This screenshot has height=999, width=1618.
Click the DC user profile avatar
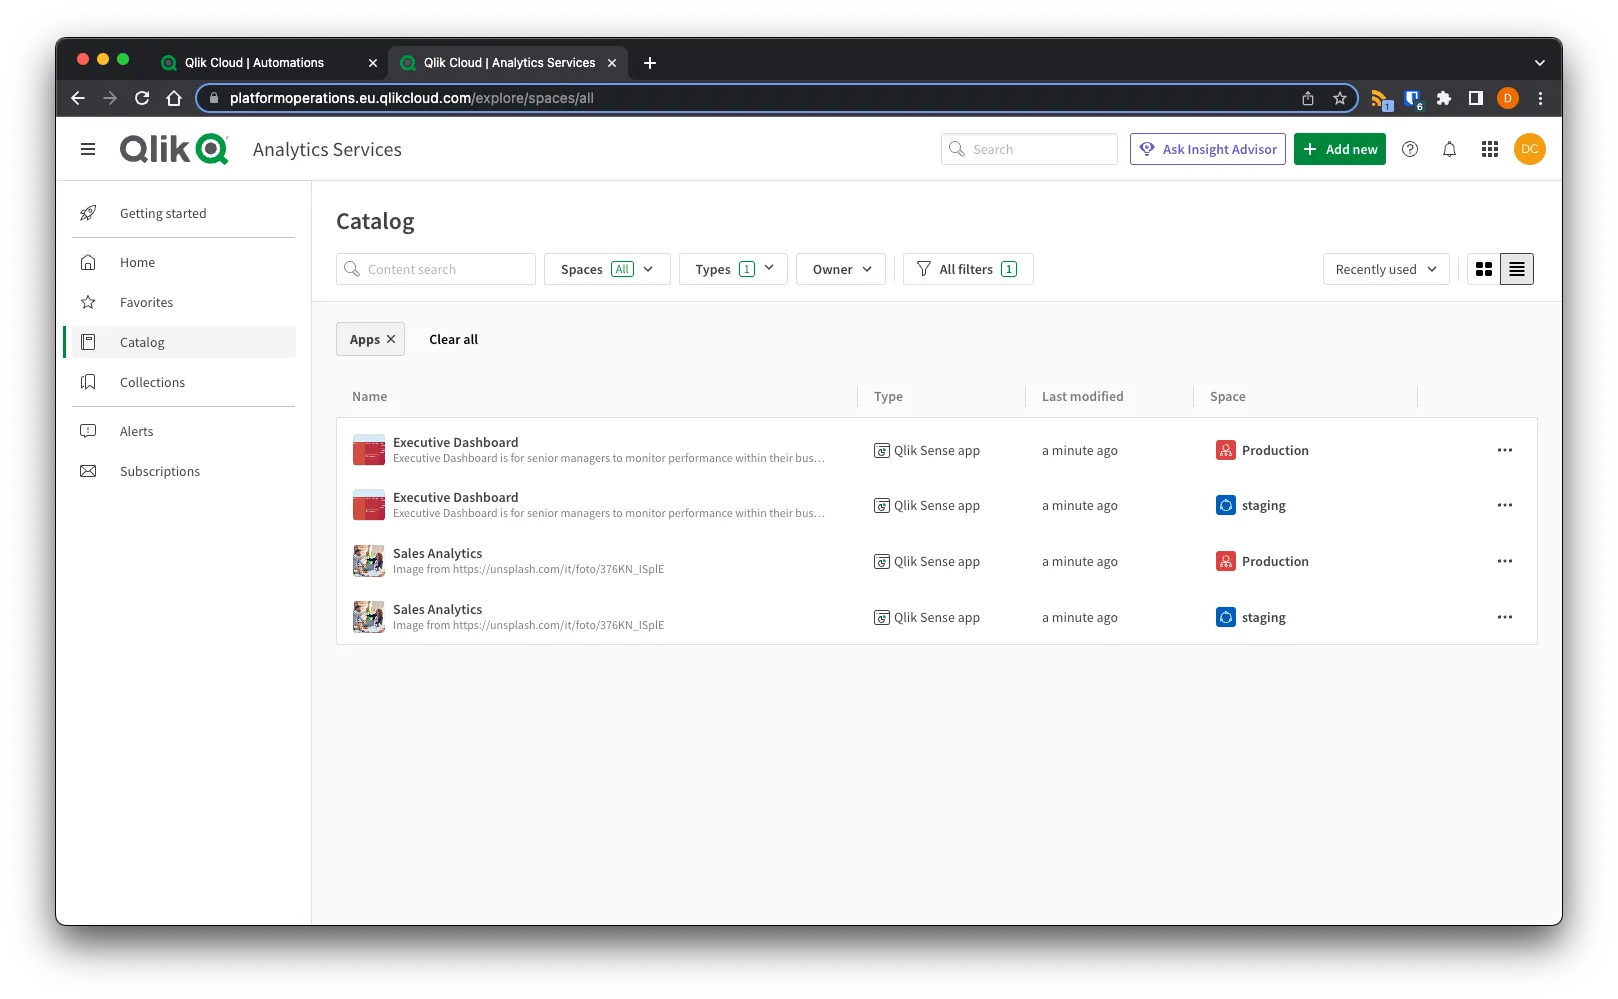pos(1529,149)
